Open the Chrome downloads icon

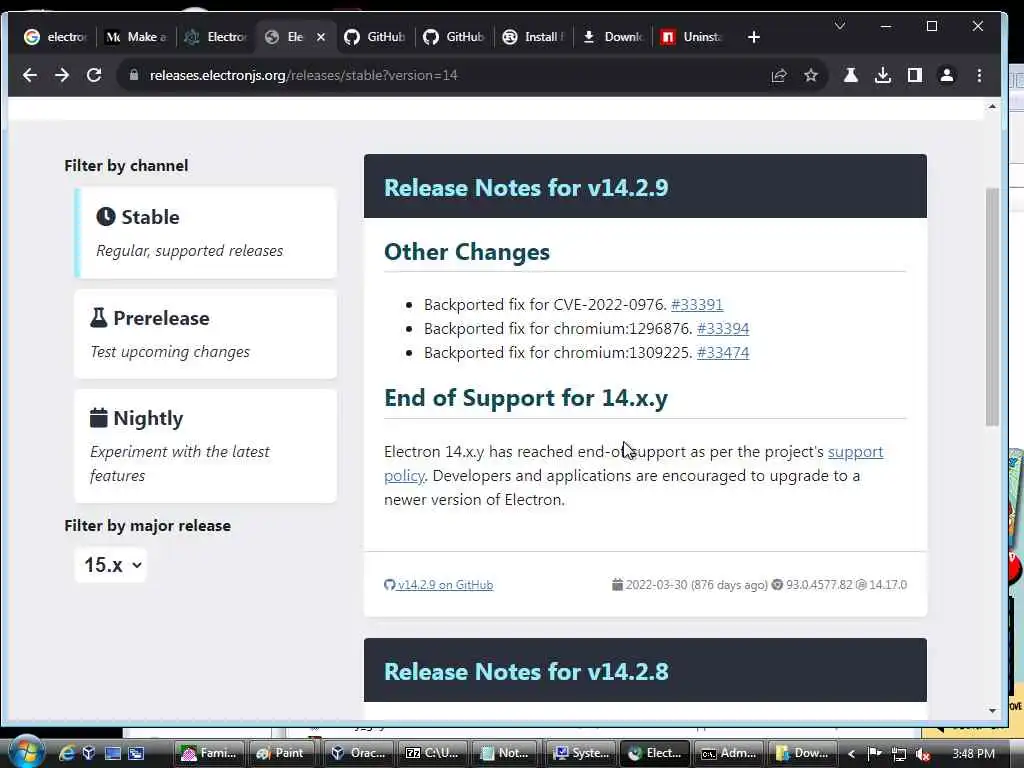tap(882, 76)
